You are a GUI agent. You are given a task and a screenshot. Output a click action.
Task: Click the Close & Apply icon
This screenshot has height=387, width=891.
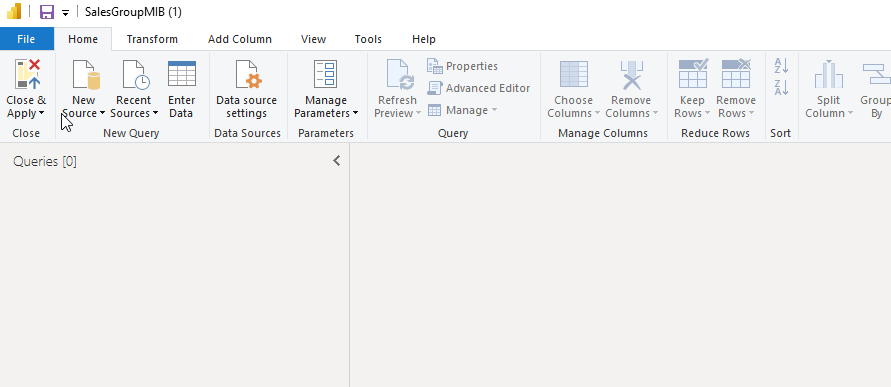(x=28, y=74)
